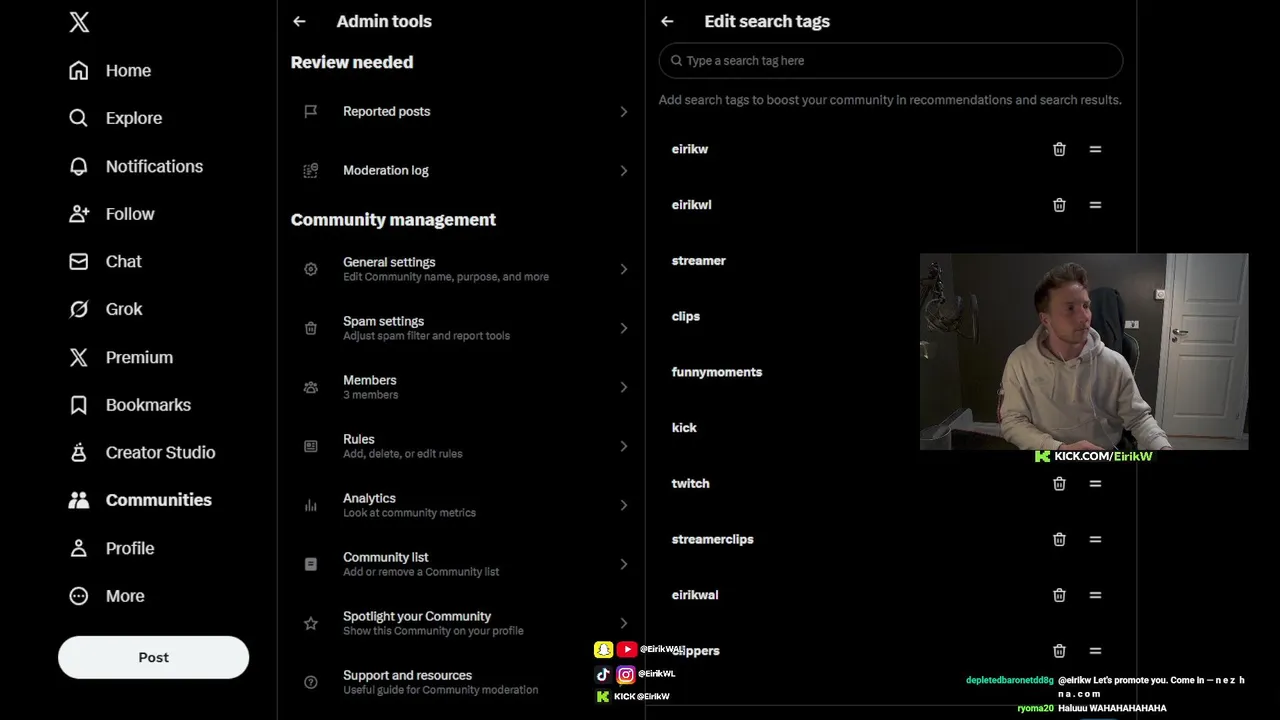Click reorder handle for eirikwal tag

(1095, 595)
